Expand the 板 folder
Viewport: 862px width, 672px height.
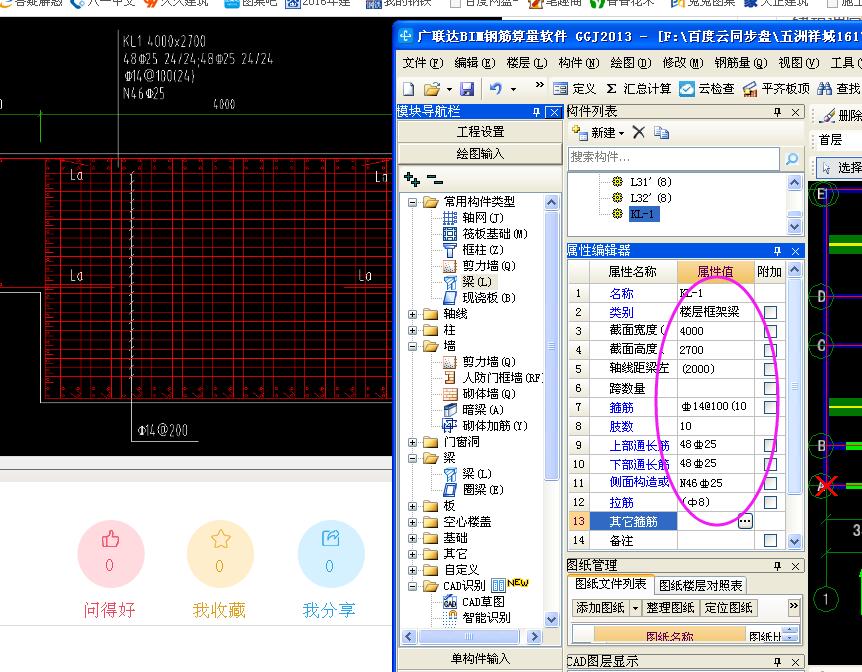(x=412, y=506)
